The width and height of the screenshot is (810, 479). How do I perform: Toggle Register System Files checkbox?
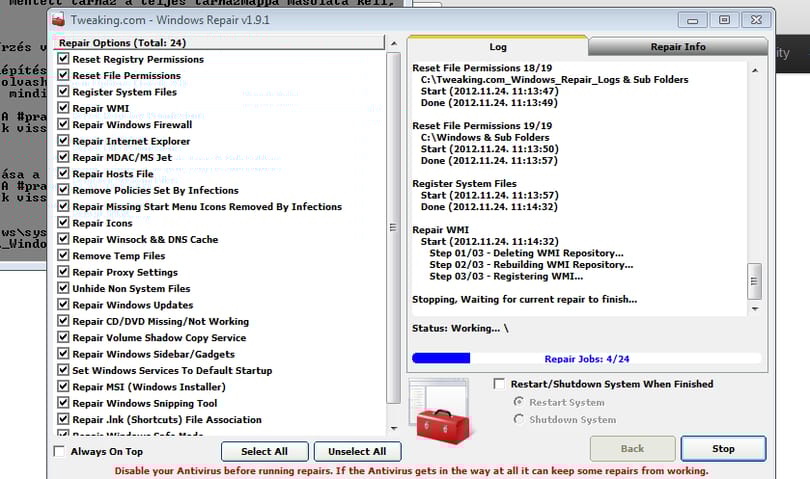tap(63, 91)
